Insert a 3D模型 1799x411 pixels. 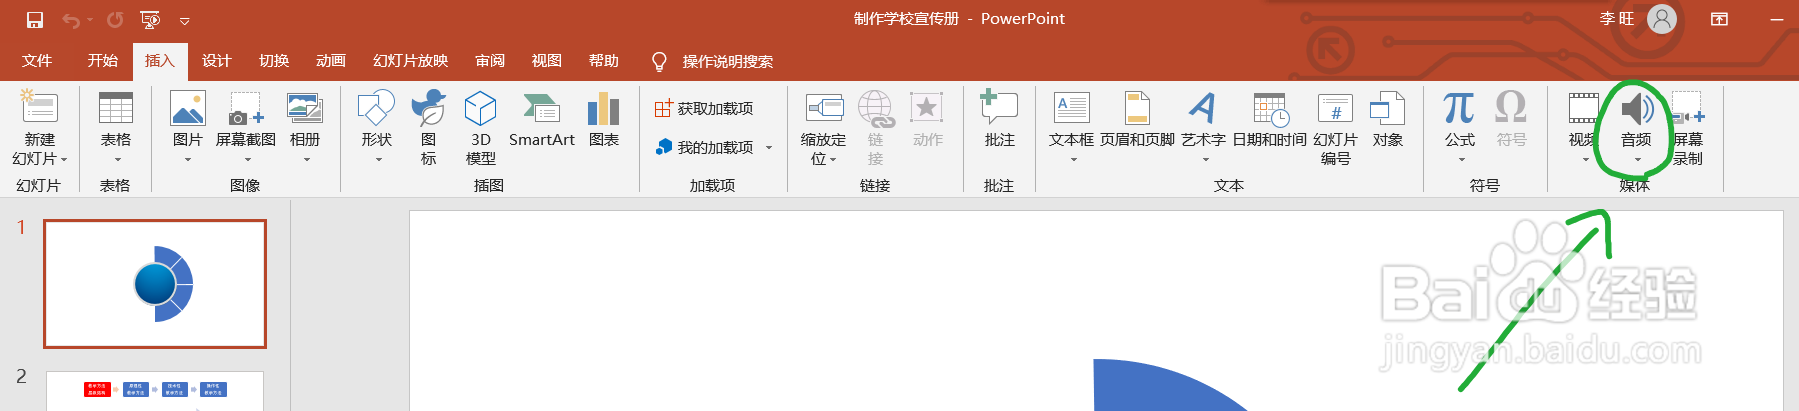point(481,127)
